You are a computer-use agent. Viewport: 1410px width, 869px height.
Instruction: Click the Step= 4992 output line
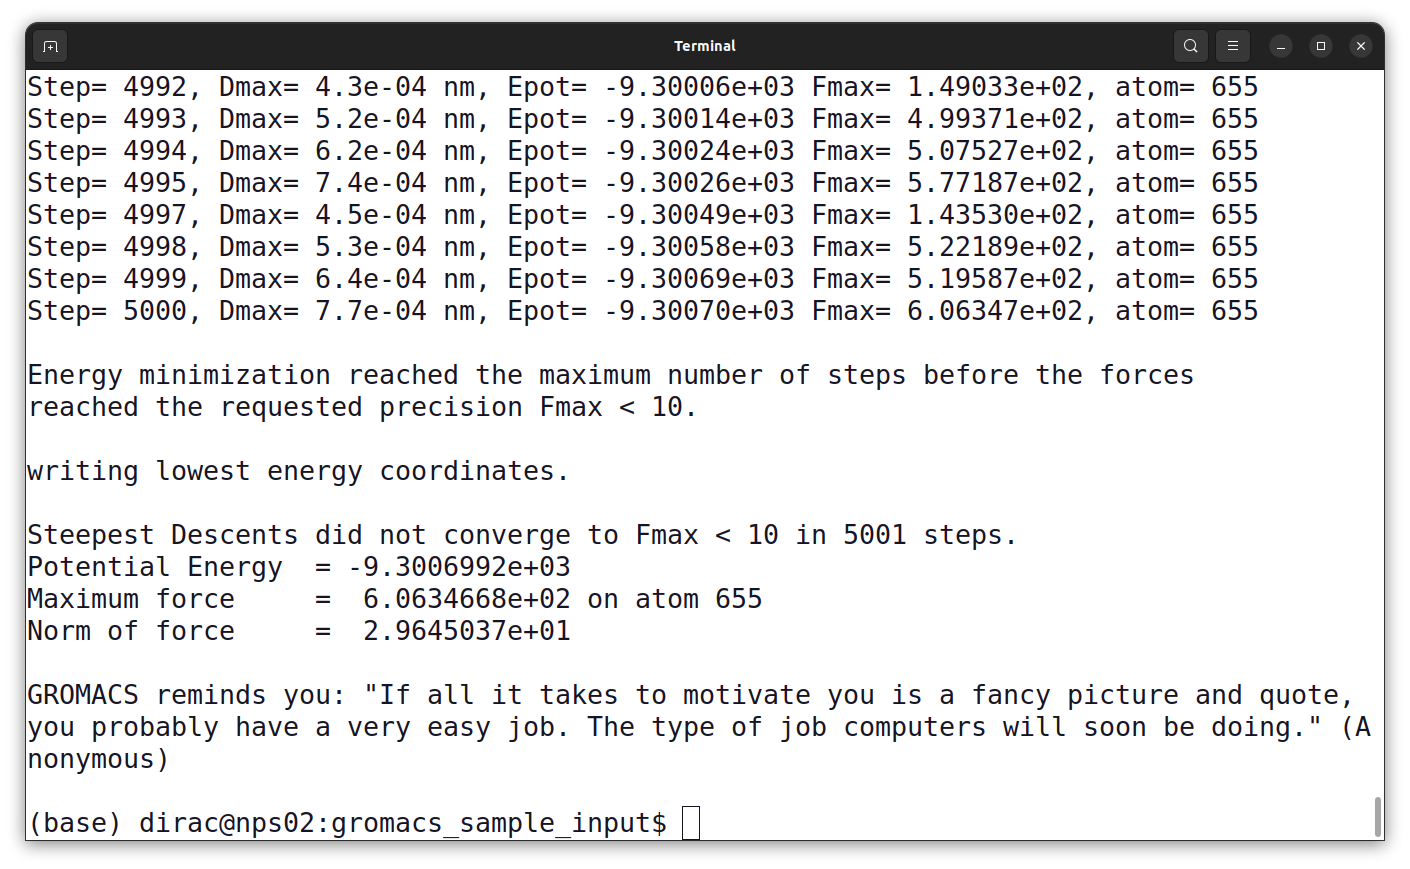tap(642, 88)
